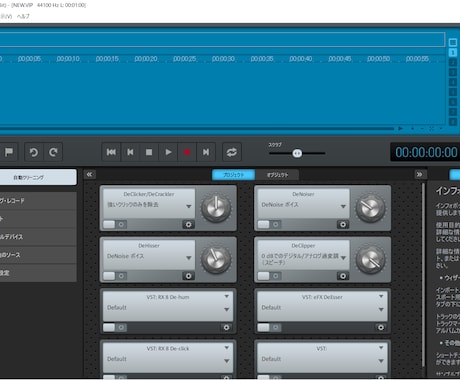
Task: Open the ヘルプ menu
Action: (23, 16)
